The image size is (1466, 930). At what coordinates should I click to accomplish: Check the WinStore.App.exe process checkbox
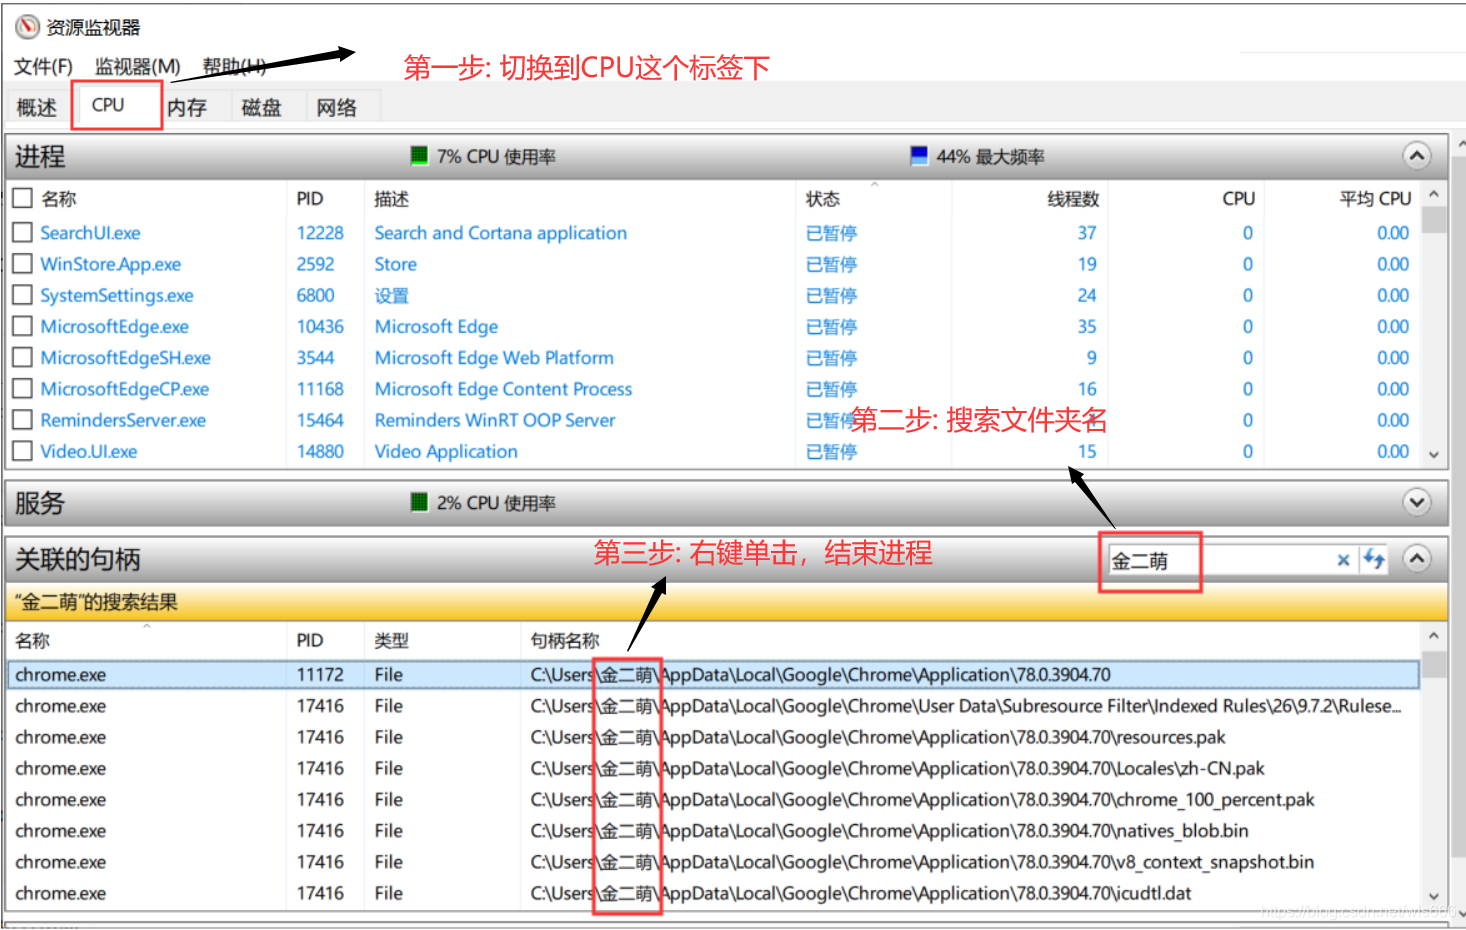(x=22, y=264)
